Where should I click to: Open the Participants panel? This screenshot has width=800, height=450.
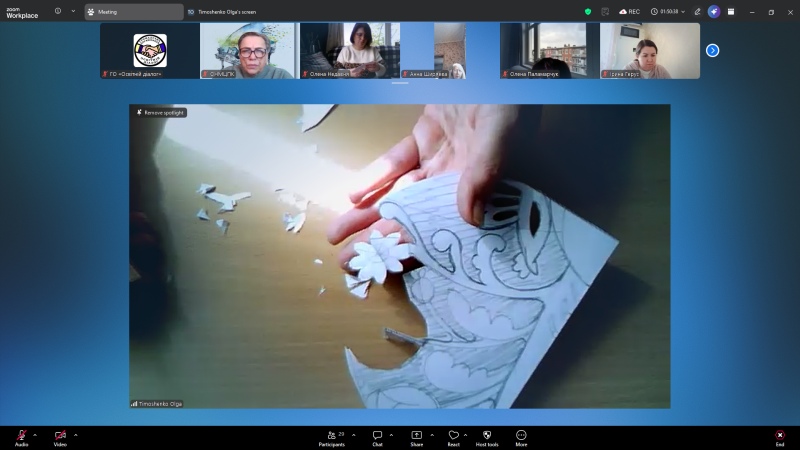333,436
